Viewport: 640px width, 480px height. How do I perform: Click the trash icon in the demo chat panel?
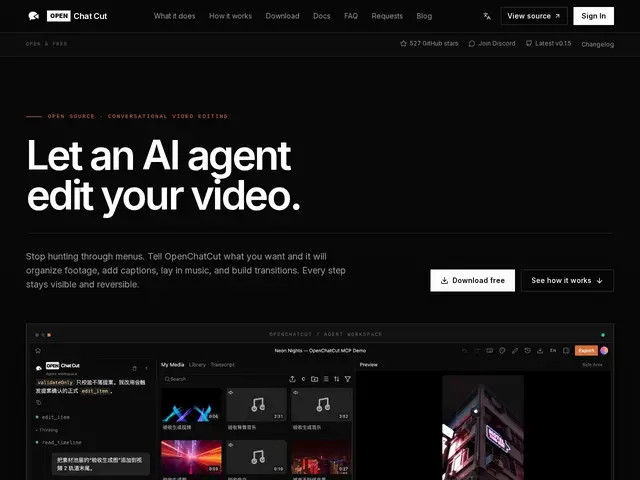tap(134, 368)
